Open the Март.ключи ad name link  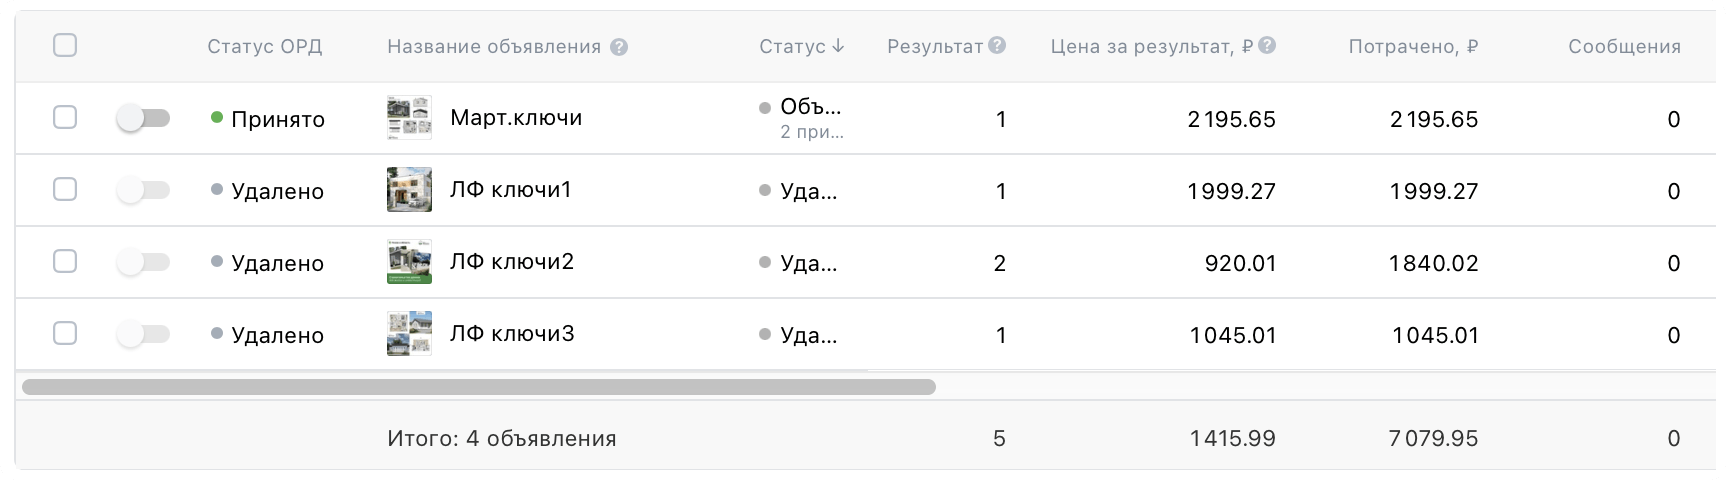516,118
